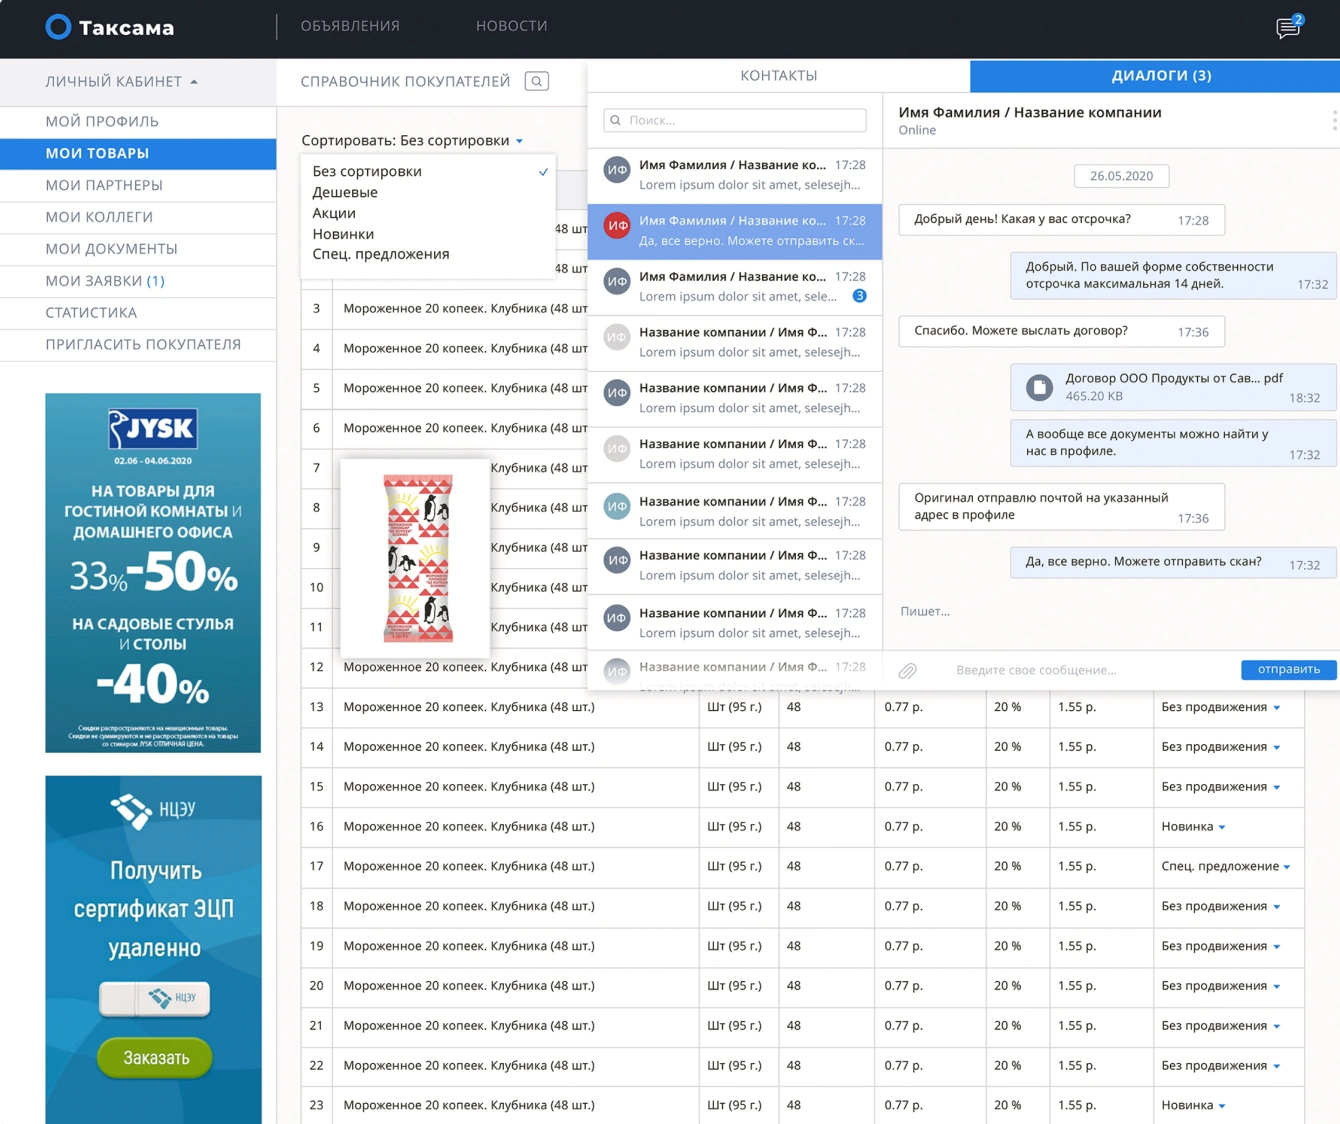1340x1124 pixels.
Task: Click the НЦЭУ logo in the banner
Action: point(153,810)
